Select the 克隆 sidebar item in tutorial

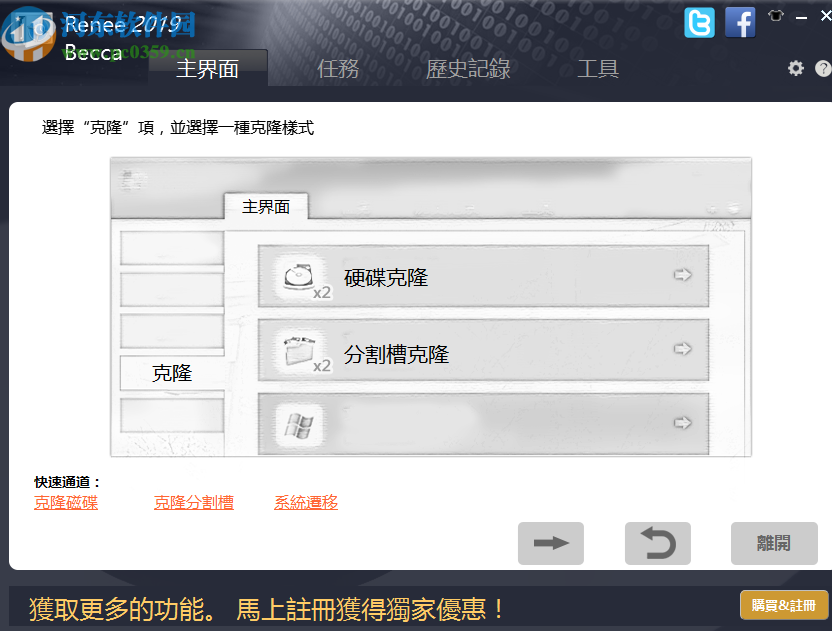[172, 373]
